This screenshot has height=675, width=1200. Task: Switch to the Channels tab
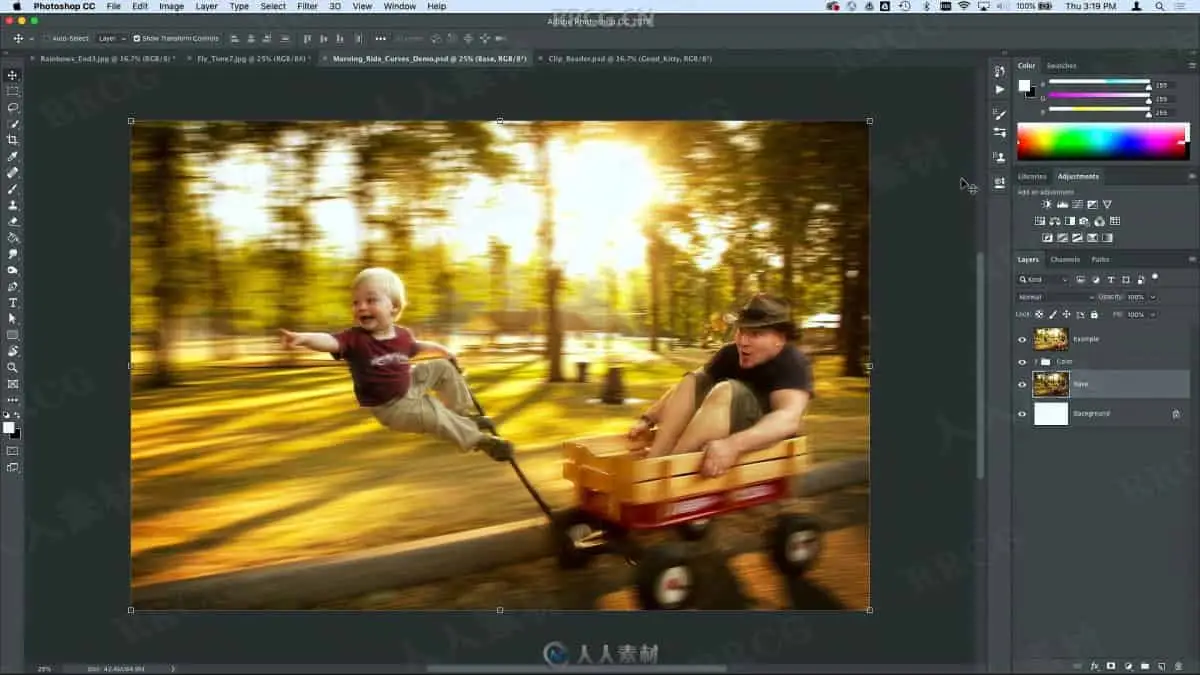point(1064,259)
